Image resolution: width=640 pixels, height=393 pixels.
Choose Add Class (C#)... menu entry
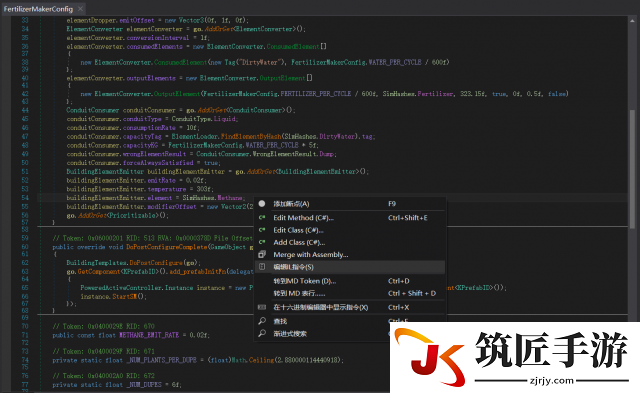(x=350, y=242)
